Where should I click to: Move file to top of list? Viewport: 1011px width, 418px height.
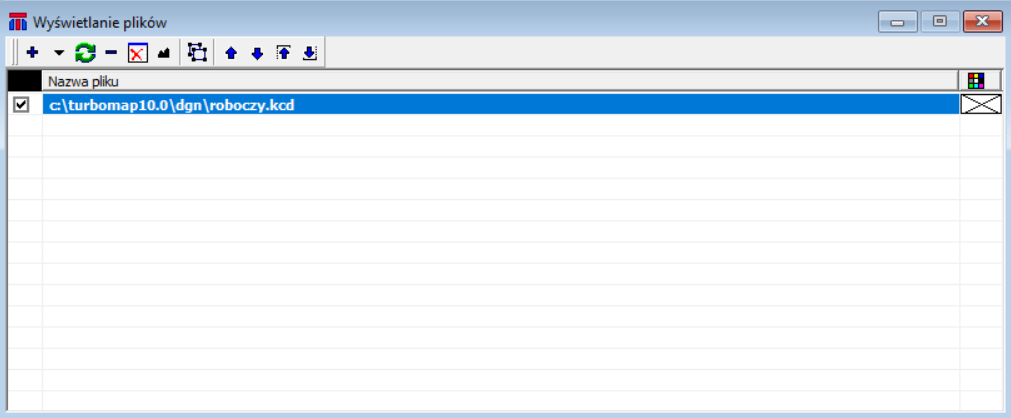click(x=284, y=53)
